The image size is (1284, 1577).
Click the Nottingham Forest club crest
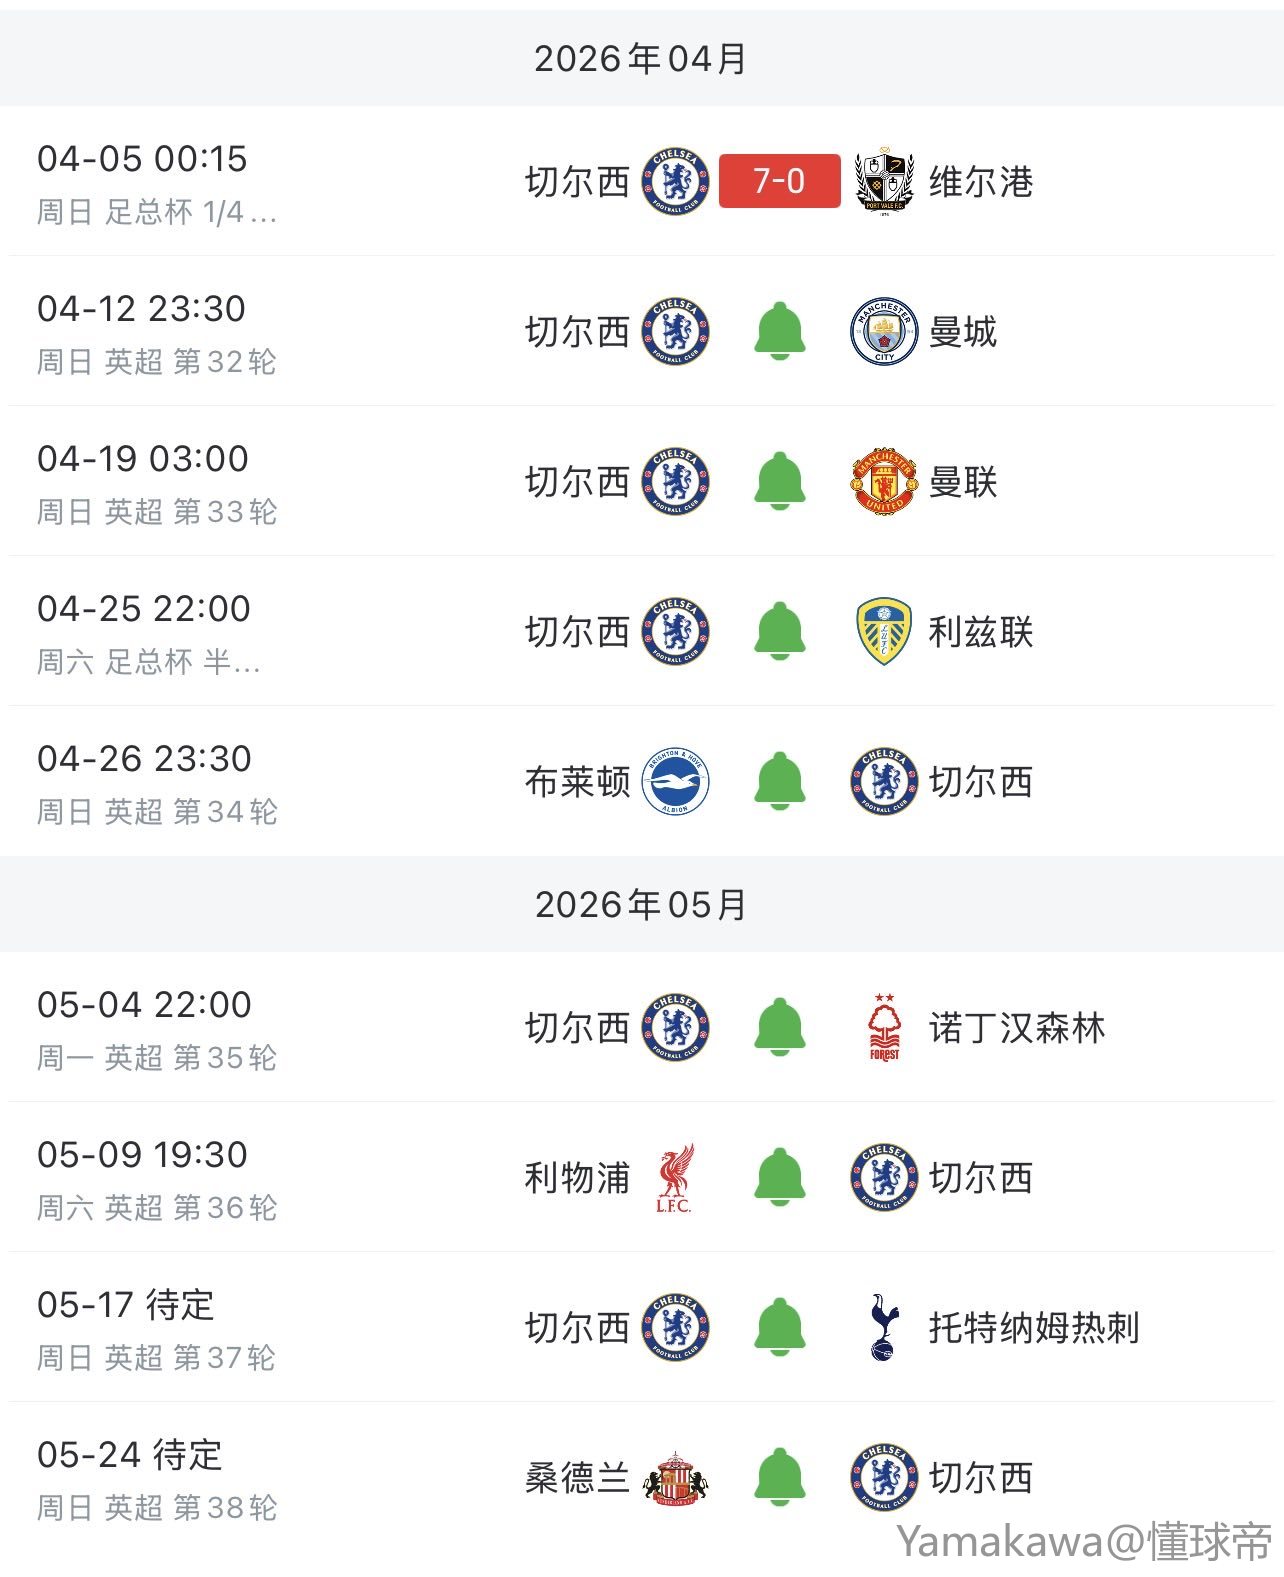click(884, 1027)
